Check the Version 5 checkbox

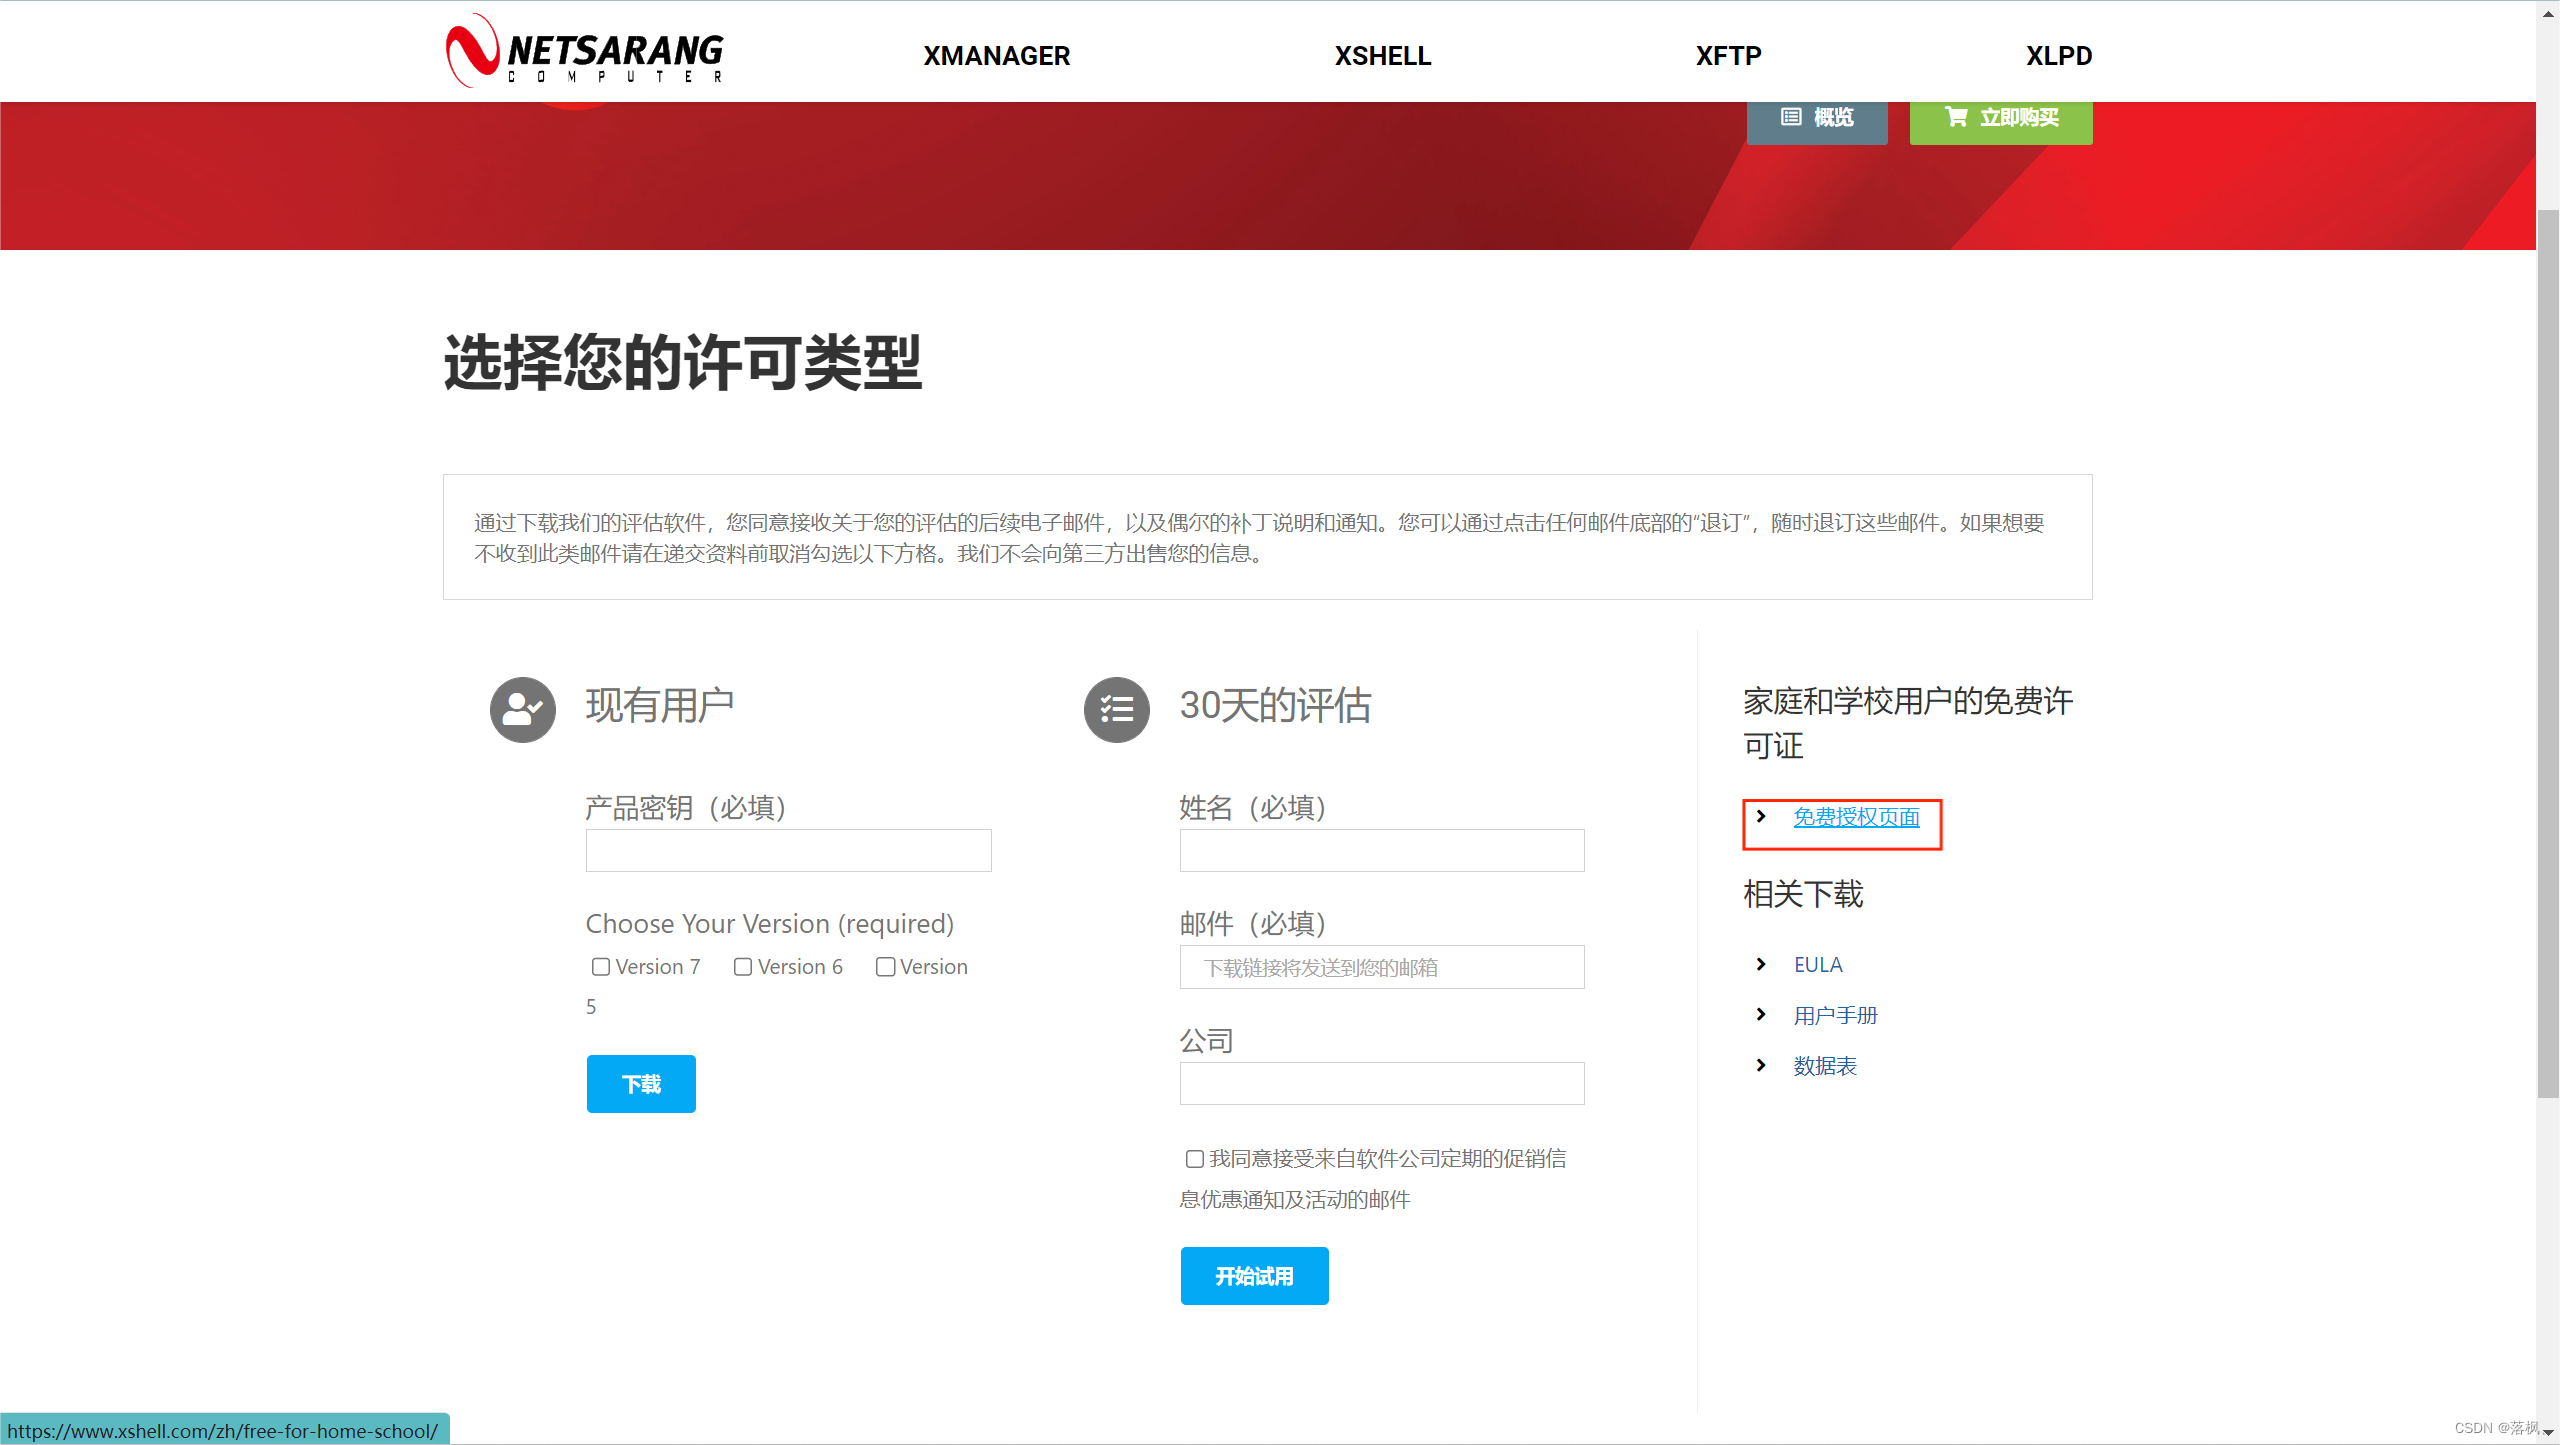point(885,967)
